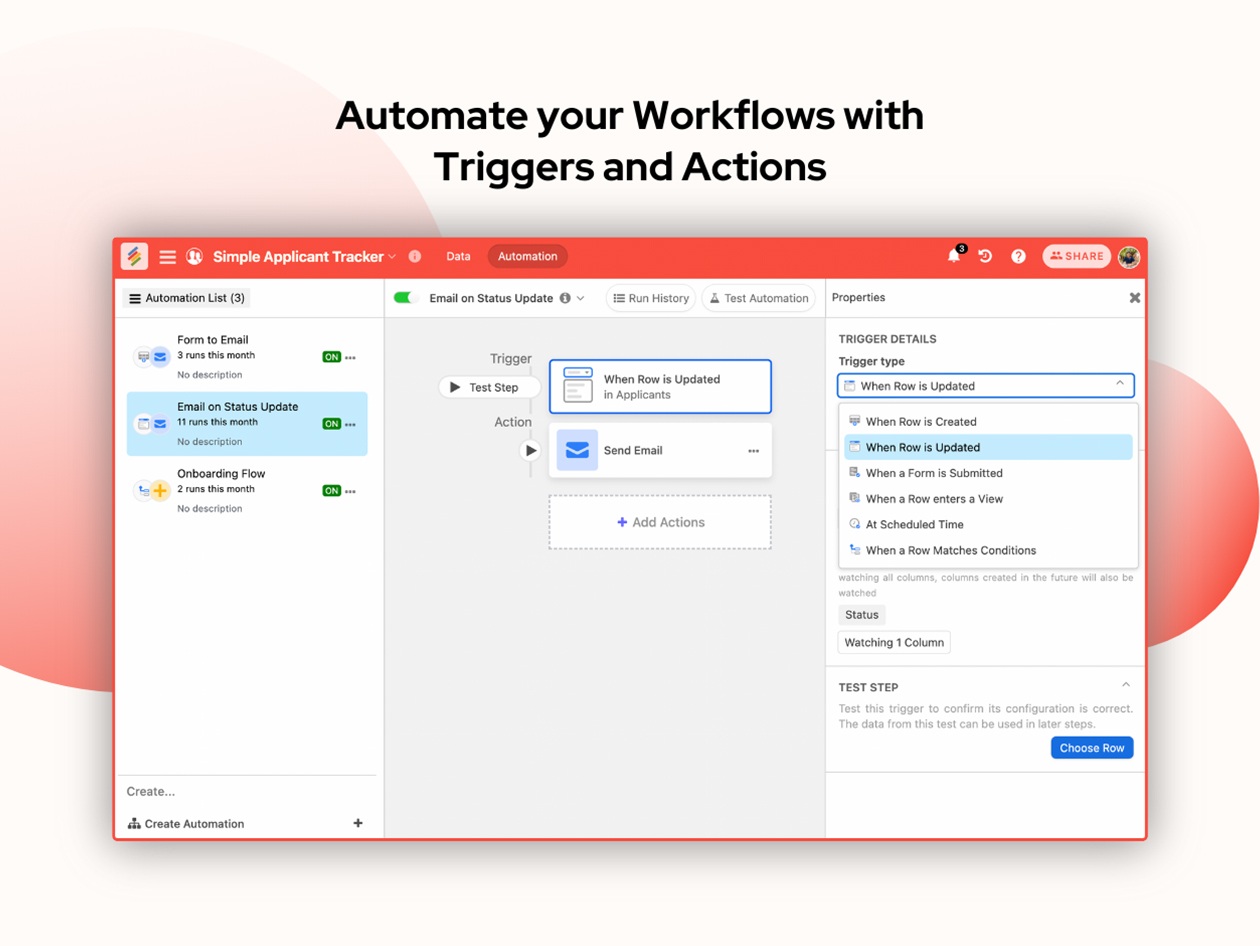Toggle ON badge for Email on Status Update
Screen dimensions: 1260x946
[x=331, y=424]
